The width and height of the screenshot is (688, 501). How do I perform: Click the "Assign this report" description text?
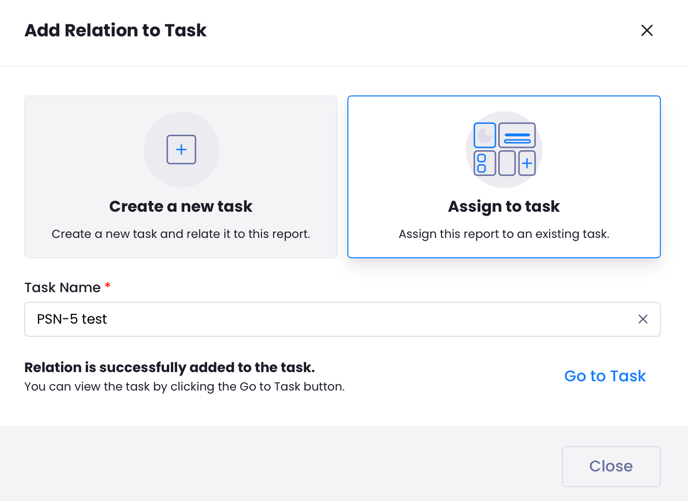pyautogui.click(x=504, y=234)
